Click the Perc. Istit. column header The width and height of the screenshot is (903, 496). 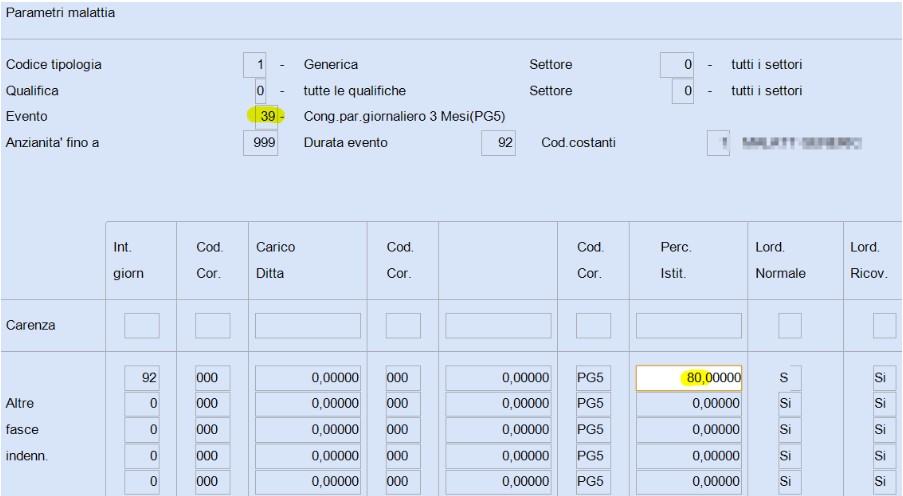tap(675, 260)
